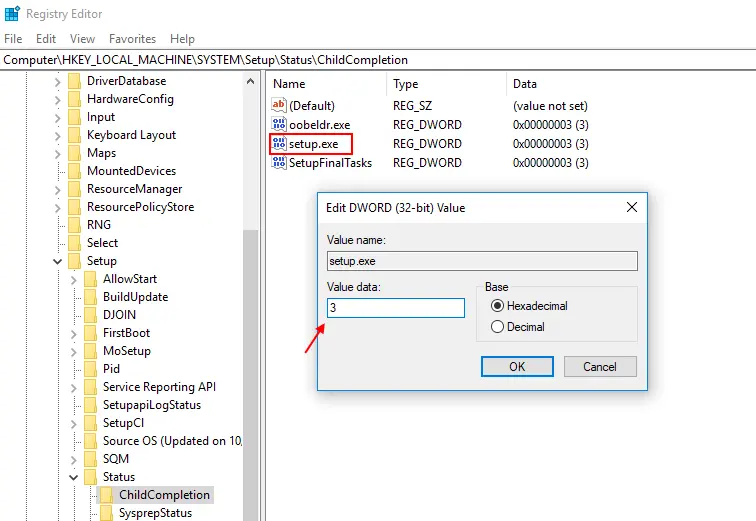Click the Pid folder icon
756x521 pixels.
tap(90, 369)
